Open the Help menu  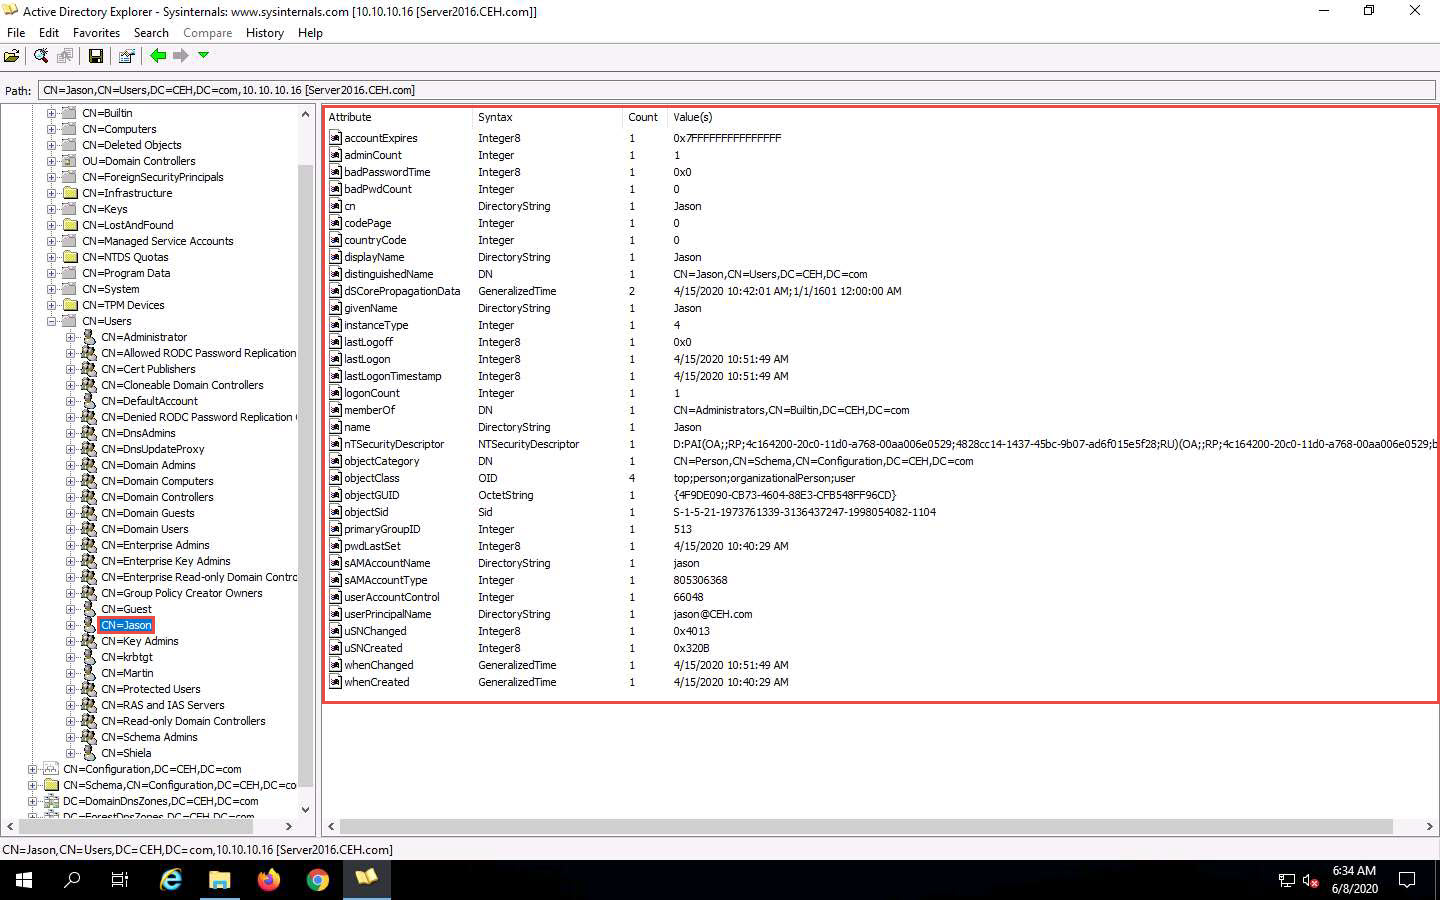coord(310,33)
